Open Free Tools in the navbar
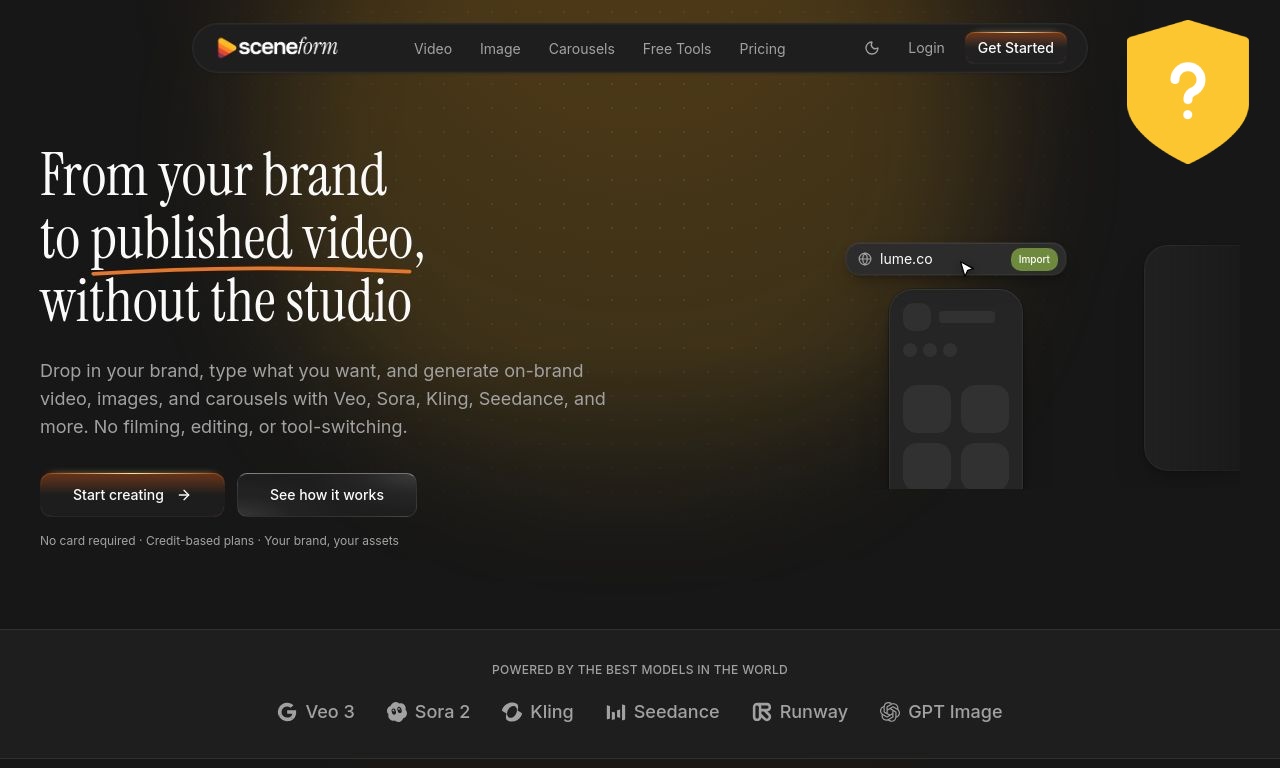This screenshot has height=768, width=1280. click(677, 48)
